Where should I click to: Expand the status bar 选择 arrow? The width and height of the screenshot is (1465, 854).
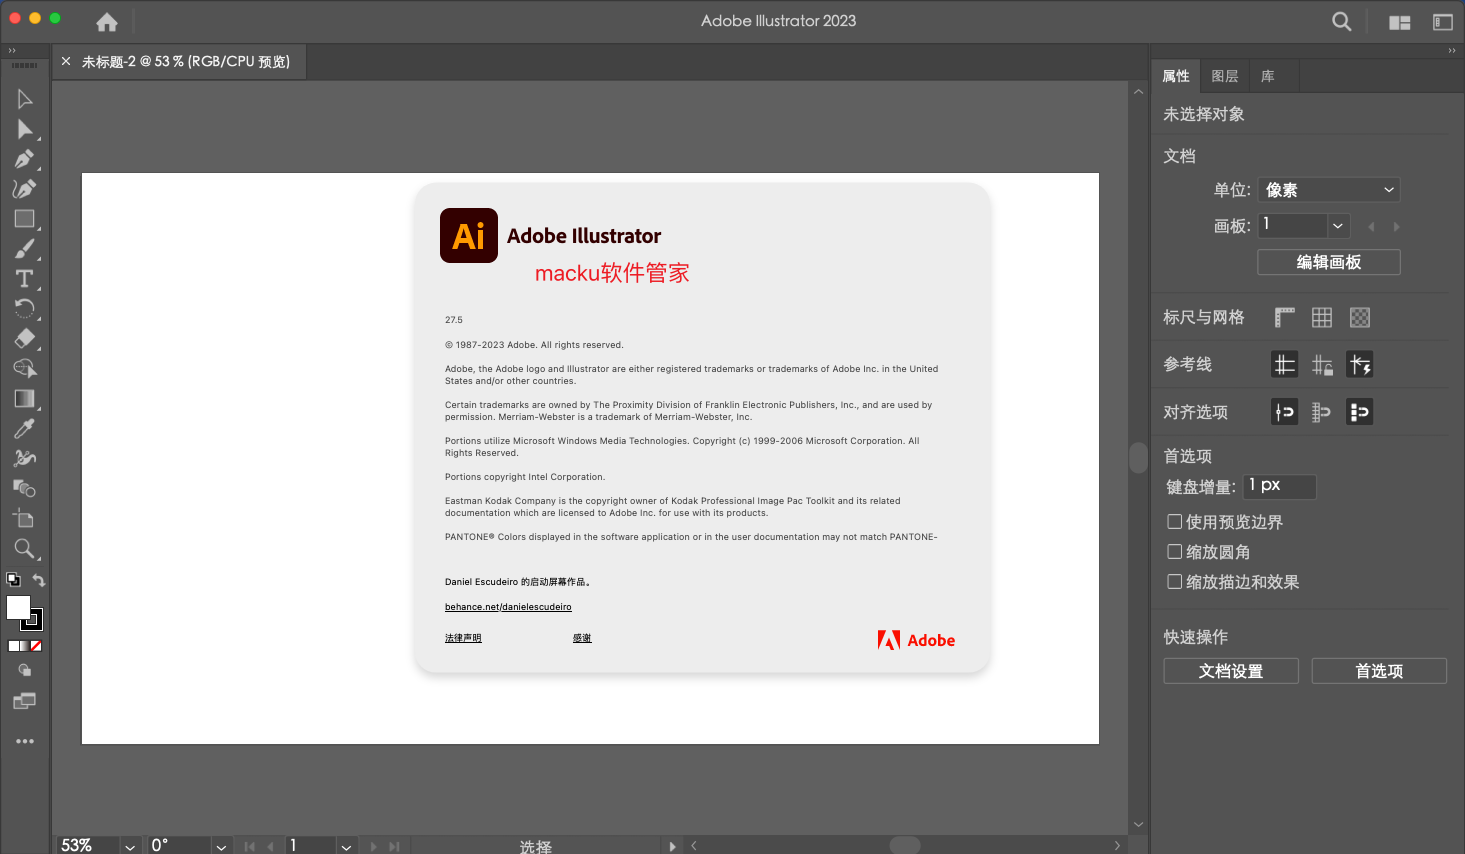(672, 846)
